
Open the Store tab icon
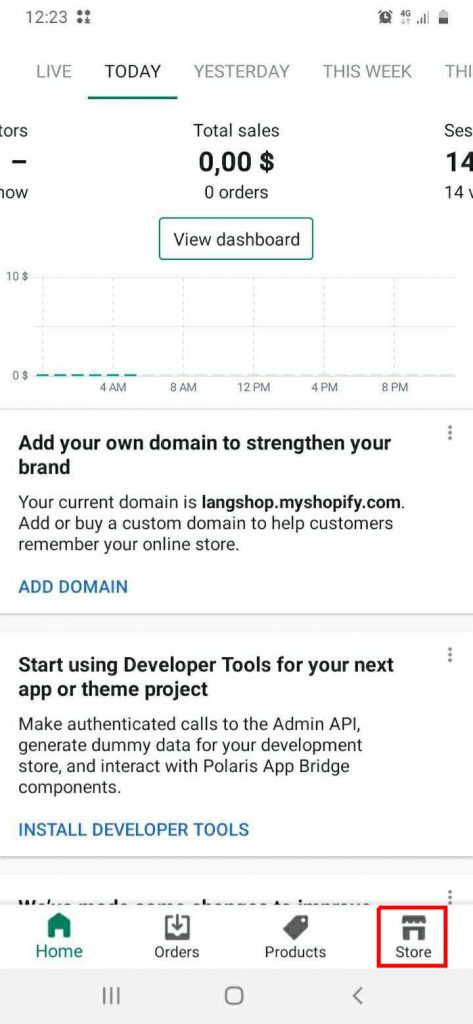pos(413,927)
